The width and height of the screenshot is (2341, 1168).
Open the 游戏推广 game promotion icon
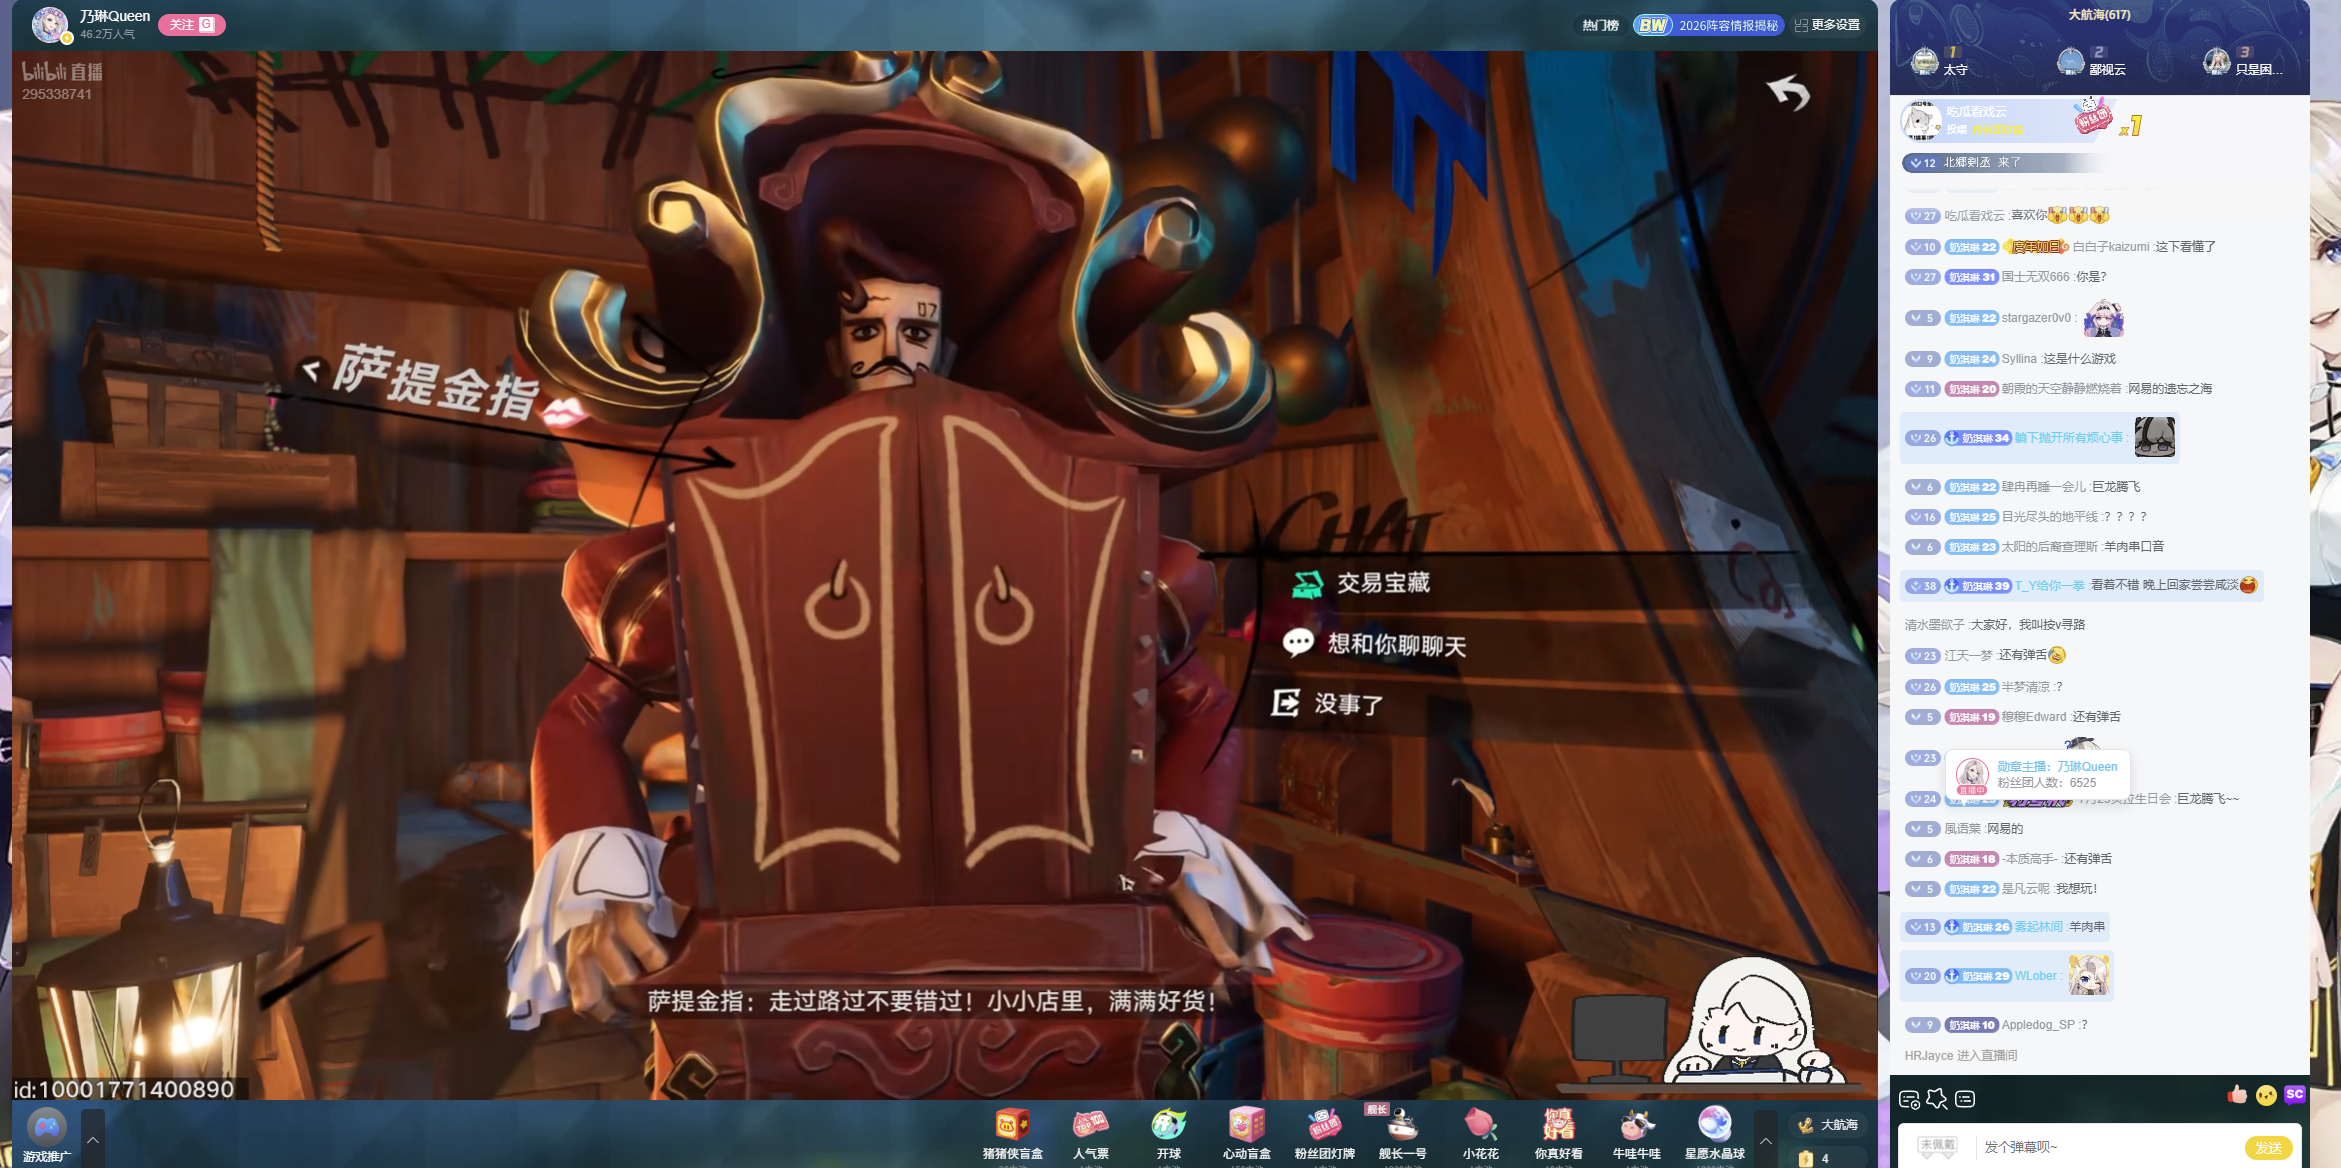tap(47, 1135)
